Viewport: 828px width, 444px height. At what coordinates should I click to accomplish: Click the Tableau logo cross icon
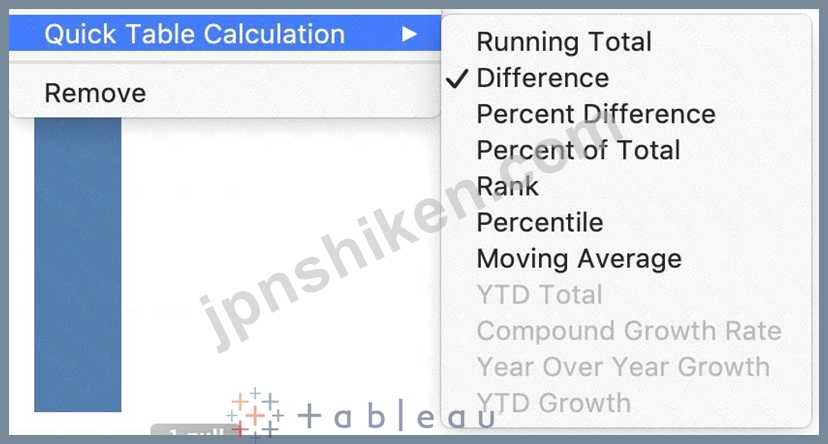click(255, 415)
